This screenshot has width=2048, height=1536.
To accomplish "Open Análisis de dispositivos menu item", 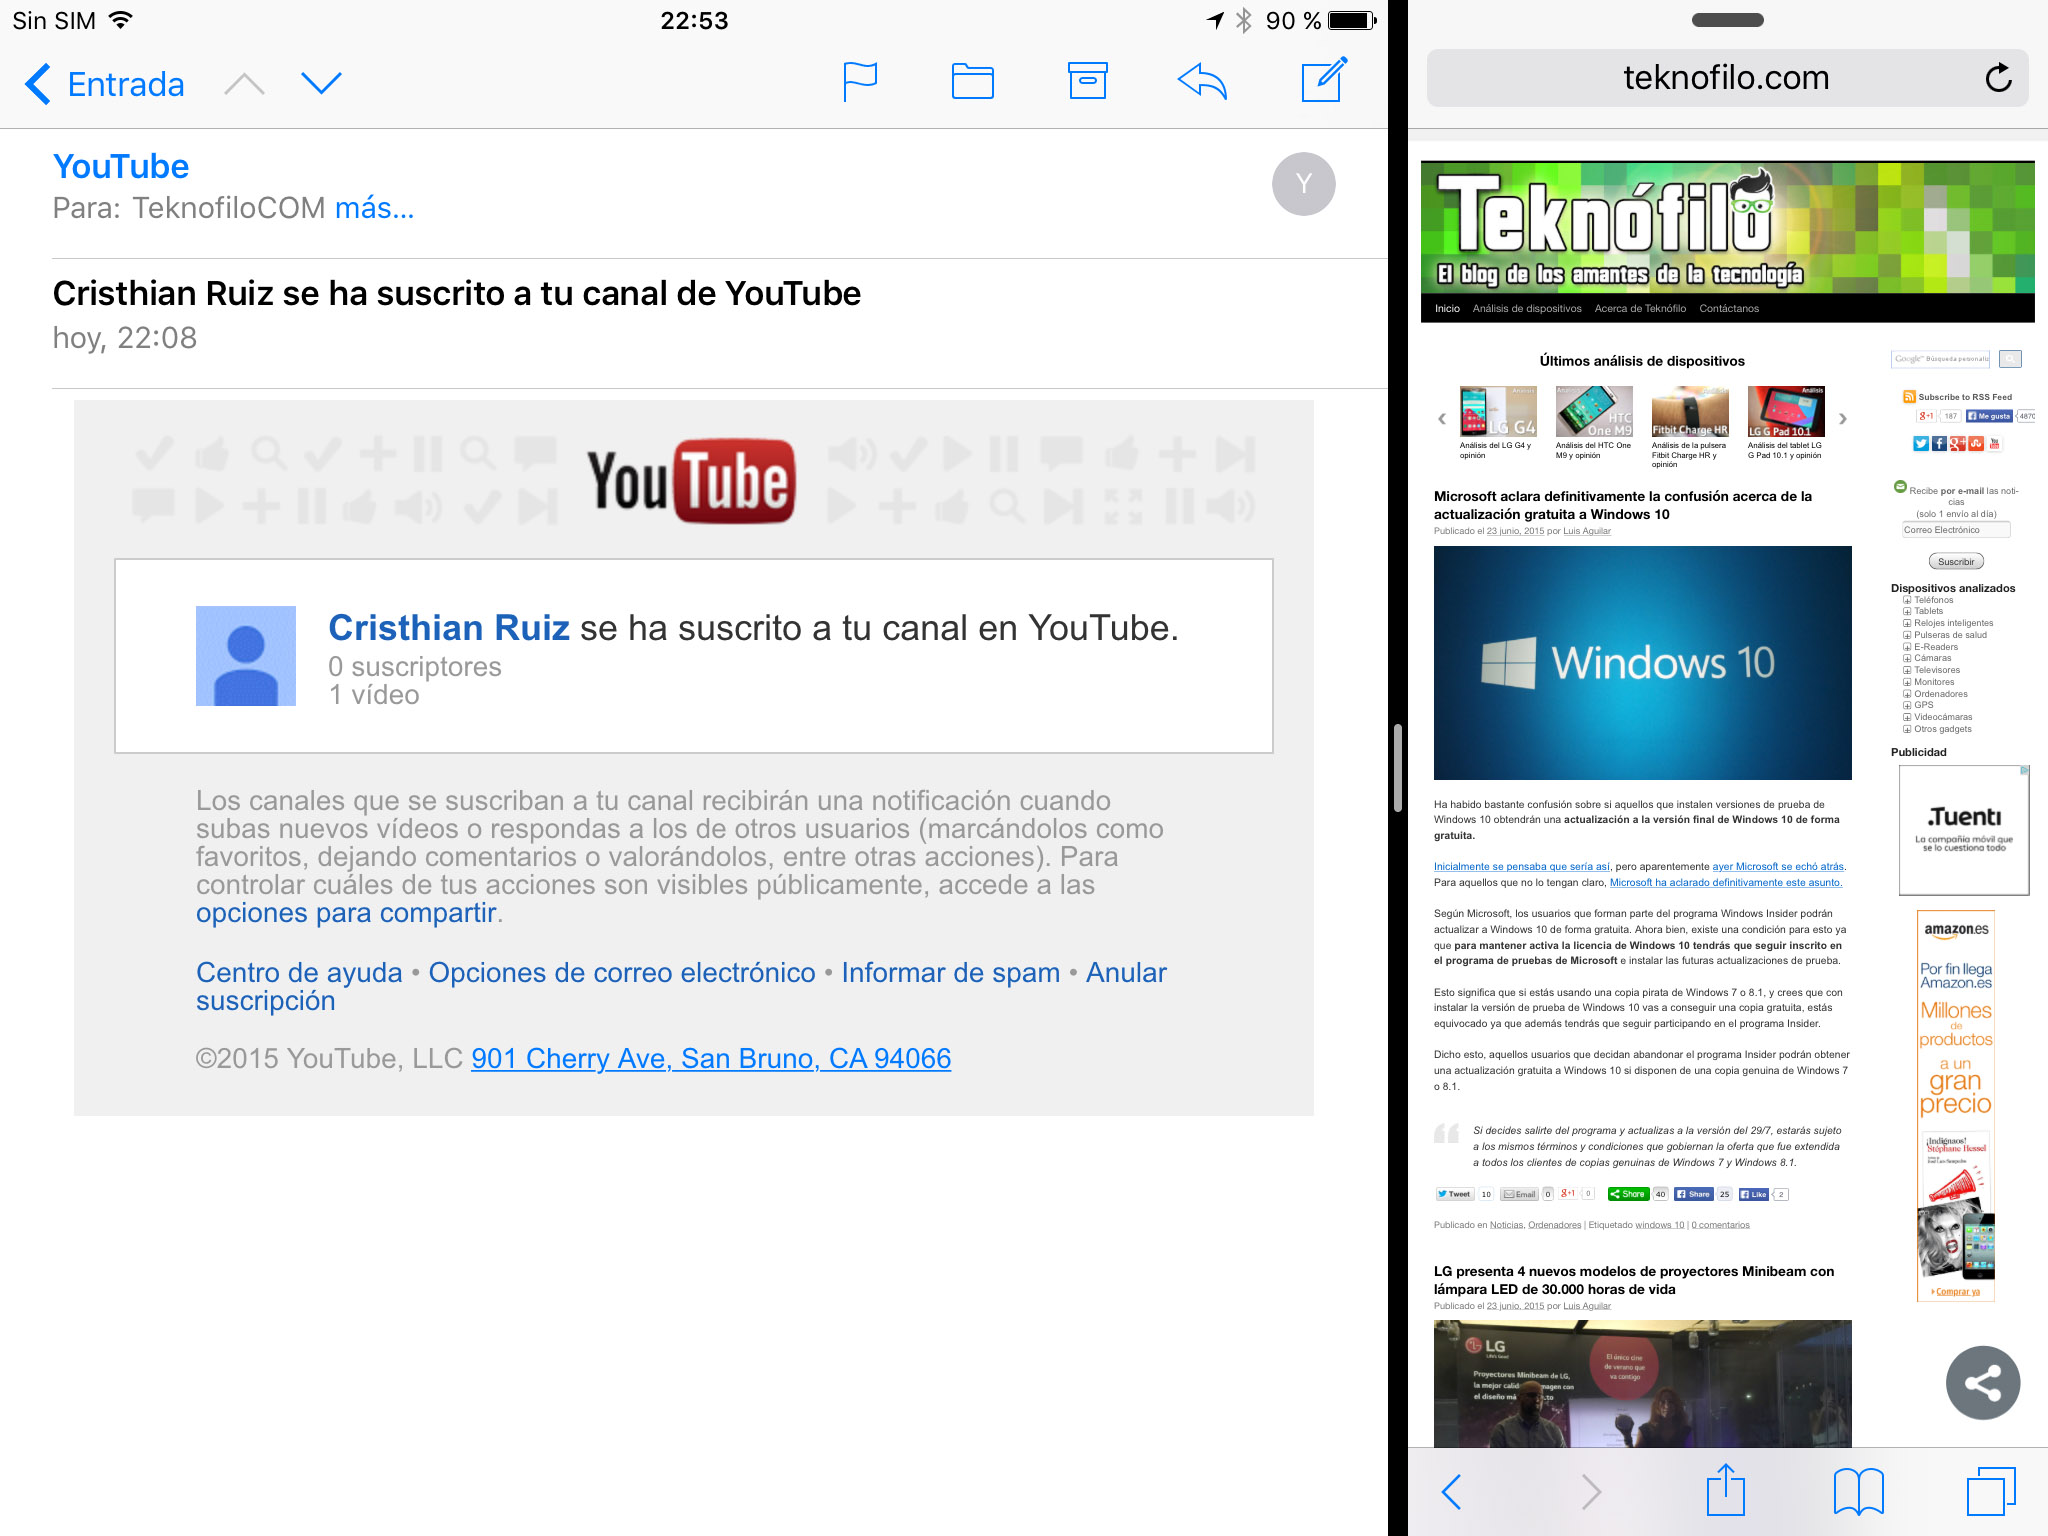I will coord(1526,309).
